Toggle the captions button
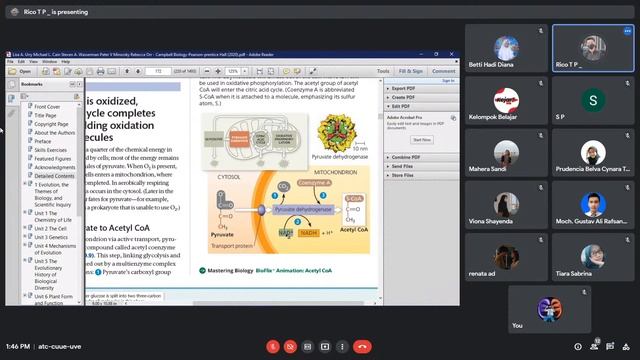The height and width of the screenshot is (360, 640). coord(308,347)
